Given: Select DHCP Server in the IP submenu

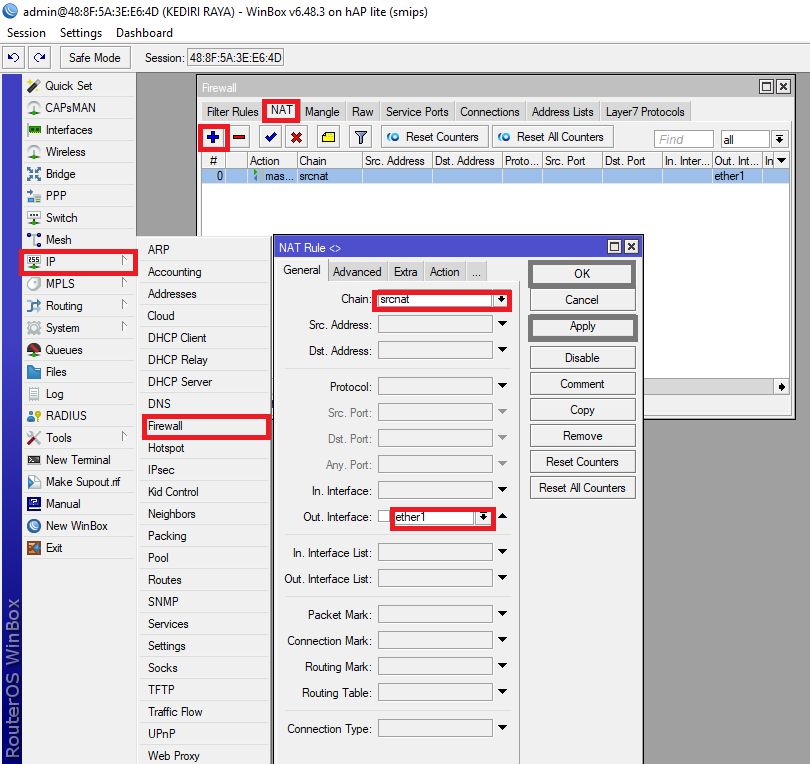Looking at the screenshot, I should [x=204, y=382].
